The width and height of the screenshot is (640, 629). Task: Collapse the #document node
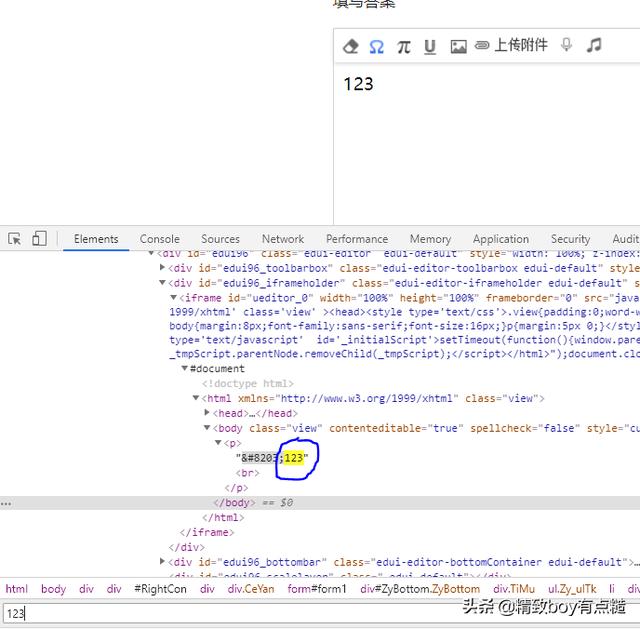coord(184,368)
